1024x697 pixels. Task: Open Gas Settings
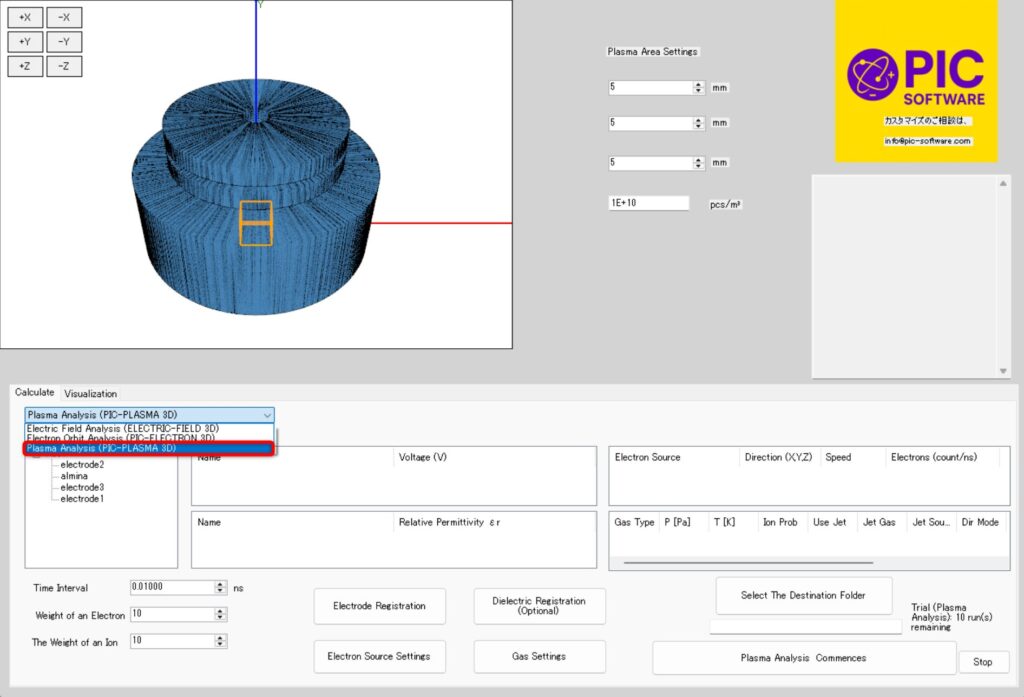539,657
